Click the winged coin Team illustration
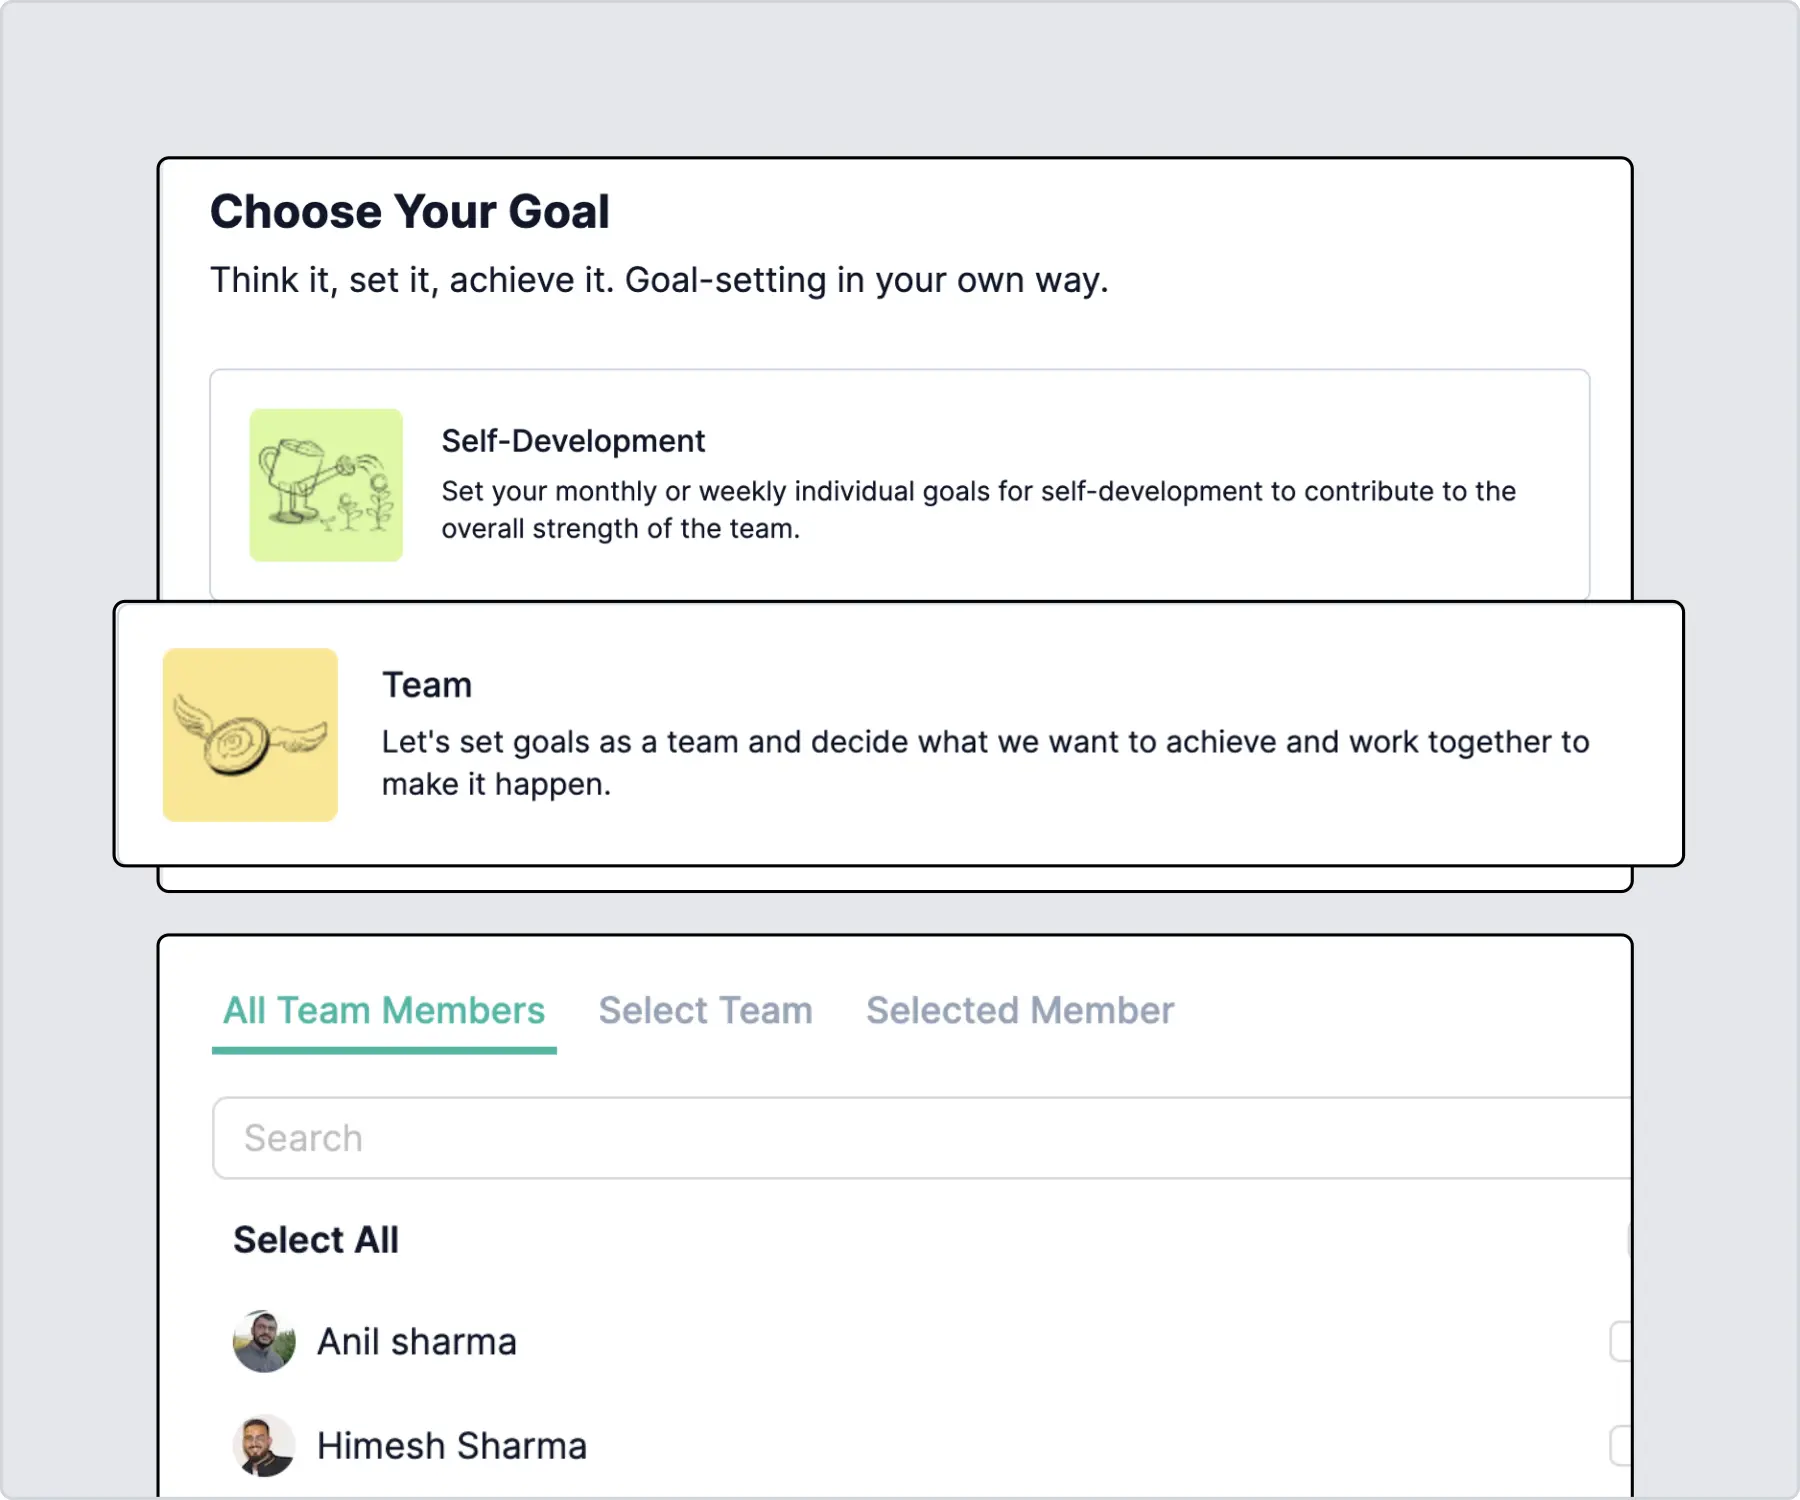 250,735
